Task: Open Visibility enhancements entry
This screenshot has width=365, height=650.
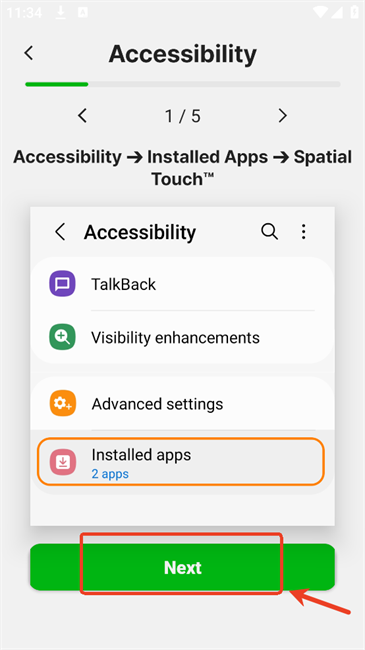Action: 182,337
